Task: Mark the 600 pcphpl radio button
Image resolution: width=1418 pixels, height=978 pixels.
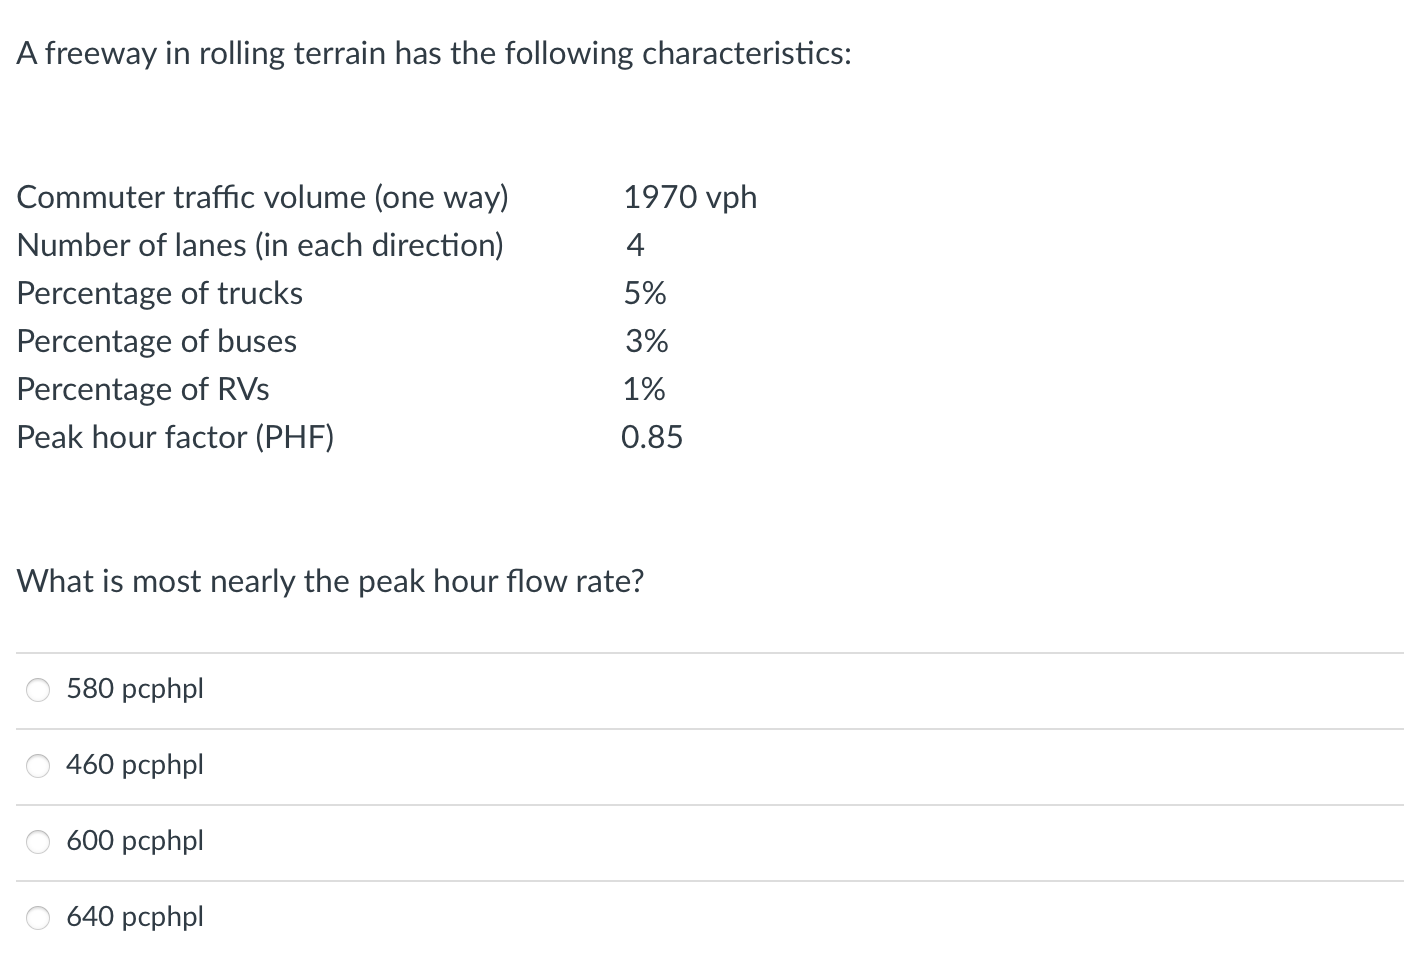Action: click(38, 842)
